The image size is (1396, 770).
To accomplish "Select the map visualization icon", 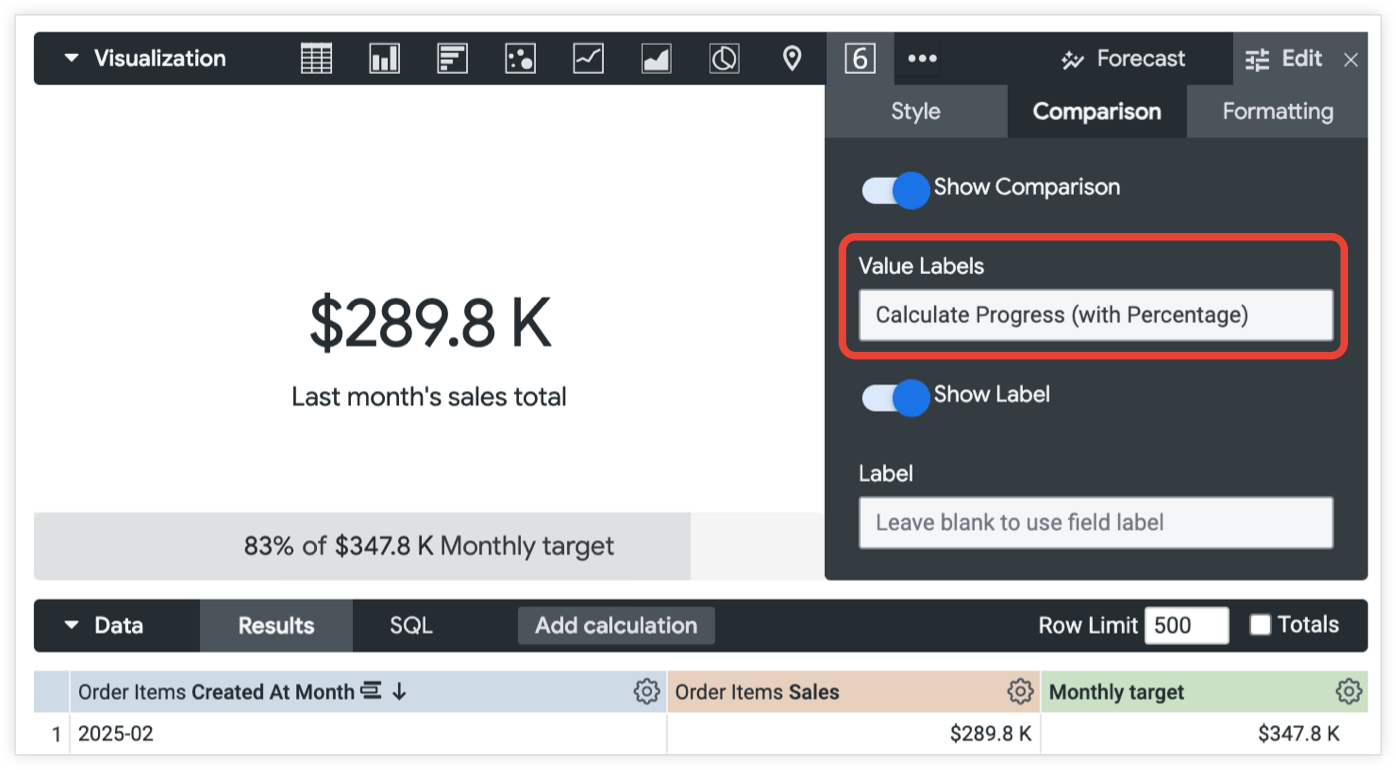I will coord(791,58).
